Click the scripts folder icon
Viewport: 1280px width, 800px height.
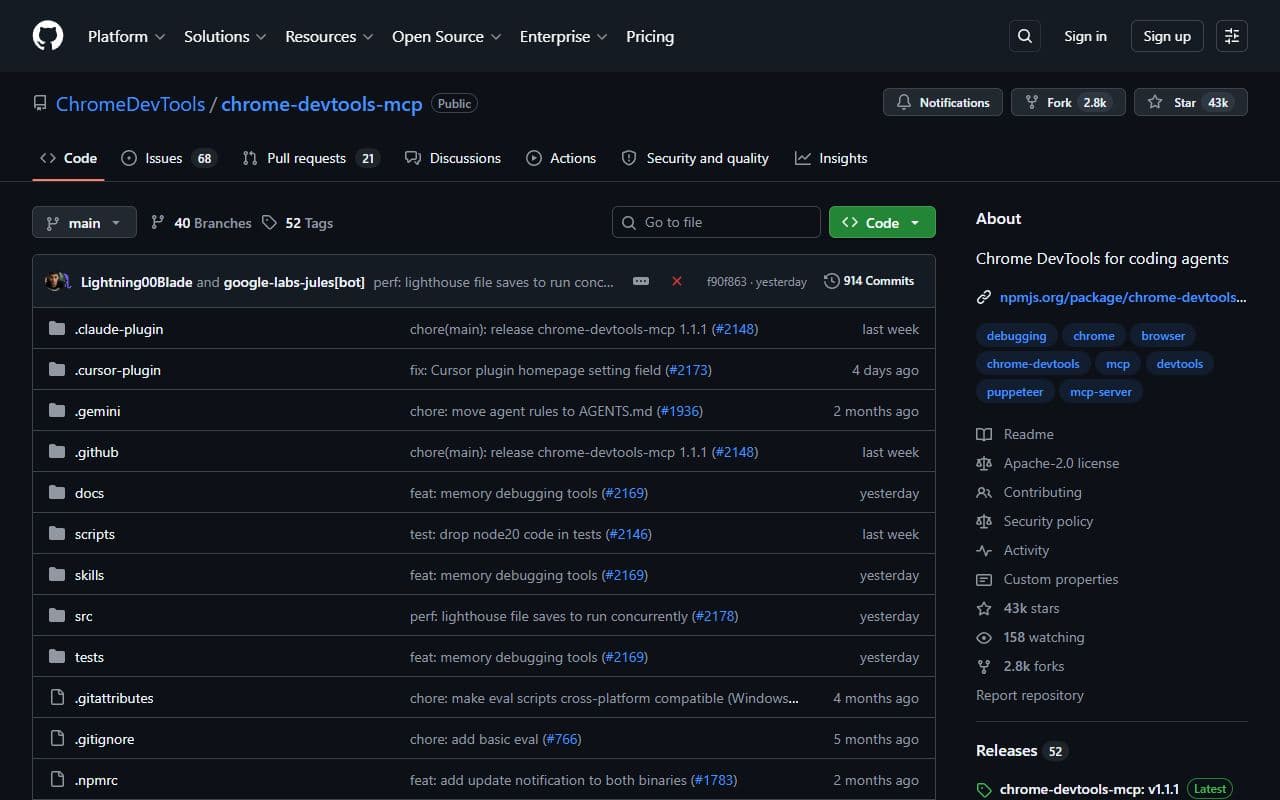pos(57,534)
